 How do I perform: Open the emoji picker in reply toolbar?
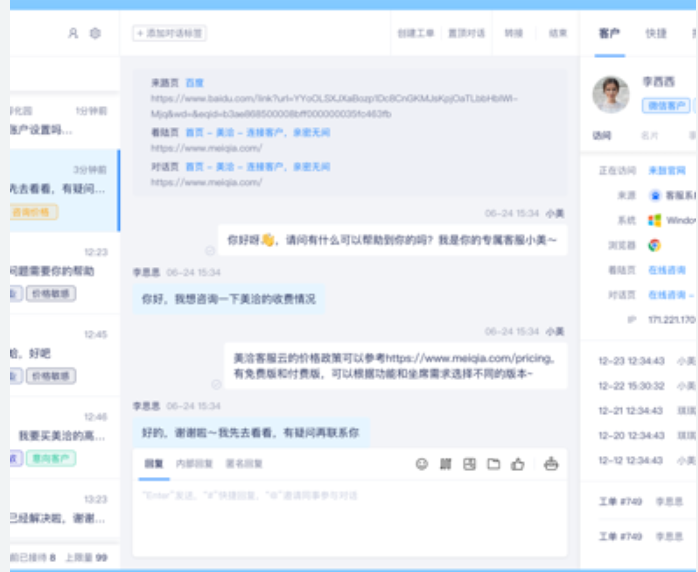[421, 464]
